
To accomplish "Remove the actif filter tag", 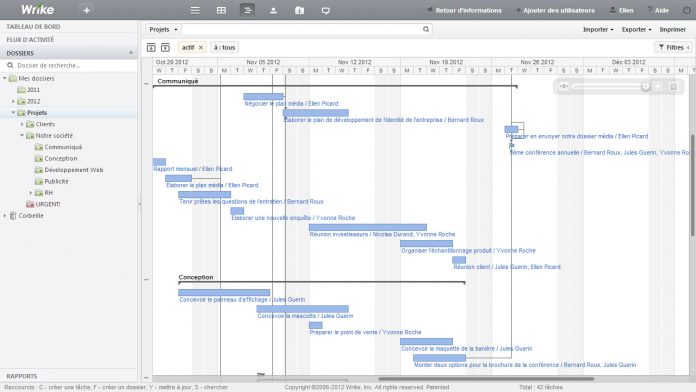I will pyautogui.click(x=201, y=48).
